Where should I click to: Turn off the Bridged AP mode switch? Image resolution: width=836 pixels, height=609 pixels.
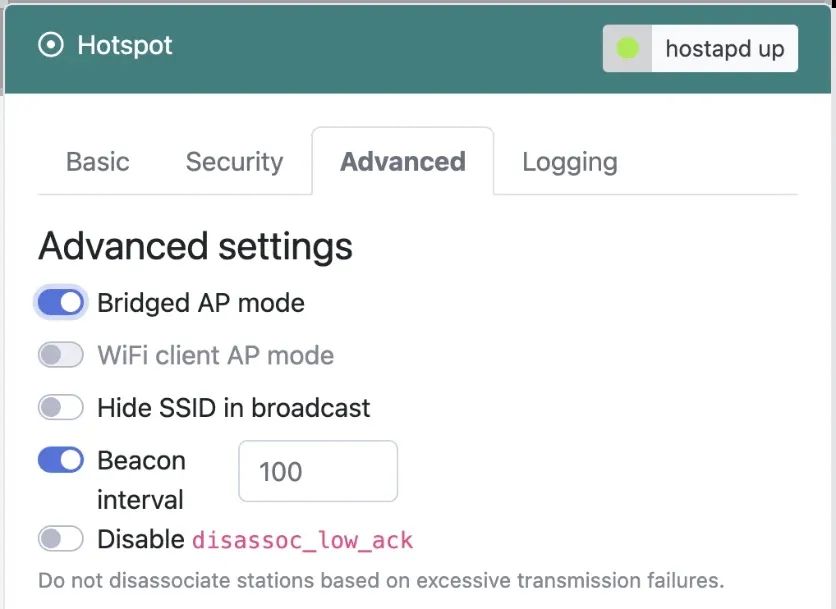pyautogui.click(x=61, y=302)
